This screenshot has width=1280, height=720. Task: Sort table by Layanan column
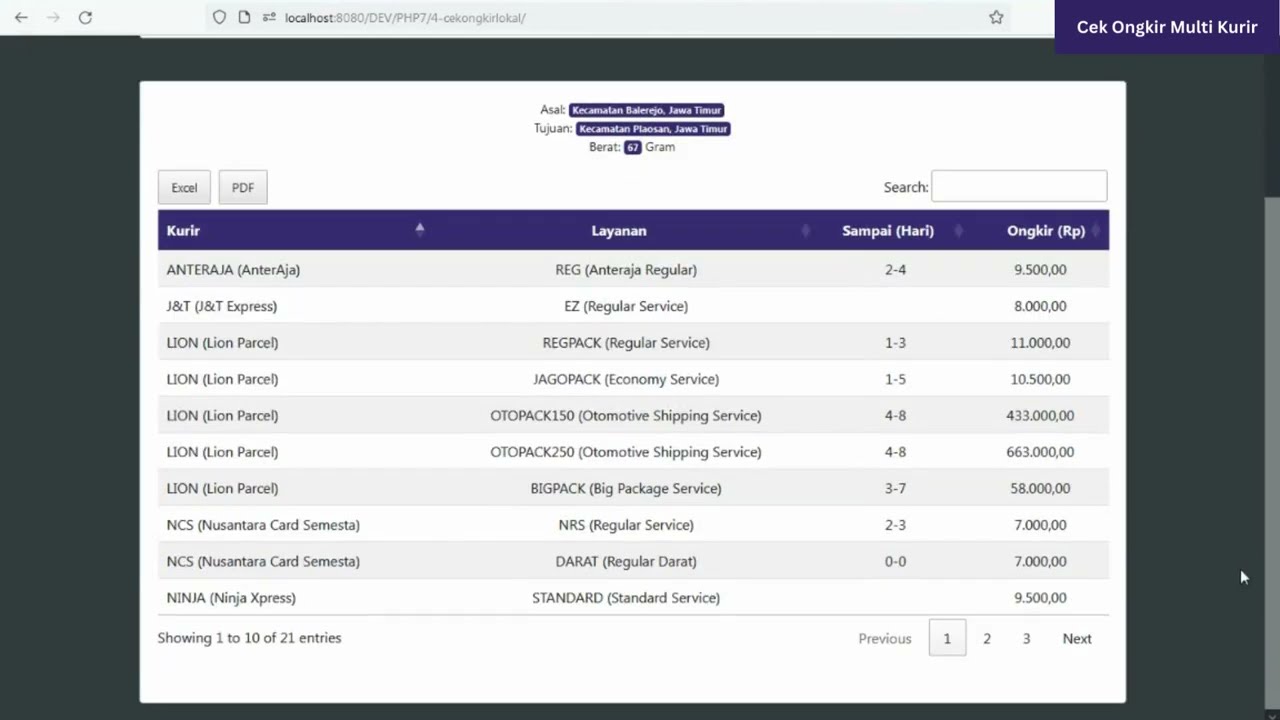click(x=619, y=230)
